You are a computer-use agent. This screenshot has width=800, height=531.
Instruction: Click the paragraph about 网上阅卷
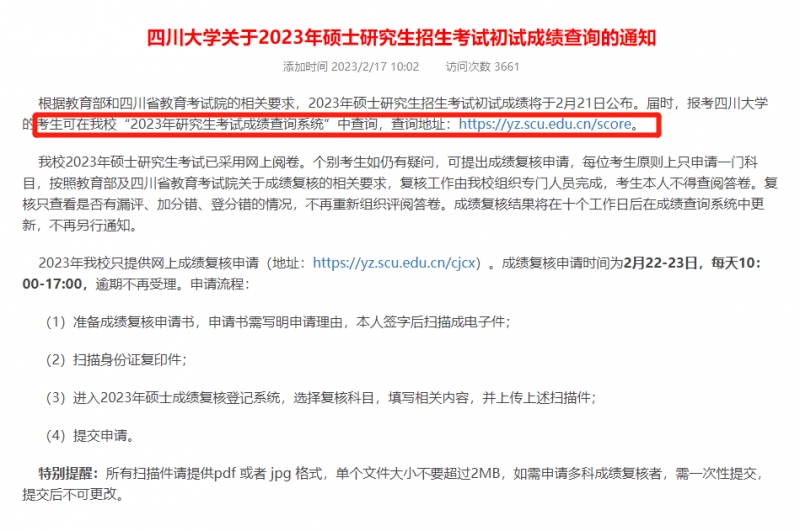[399, 193]
